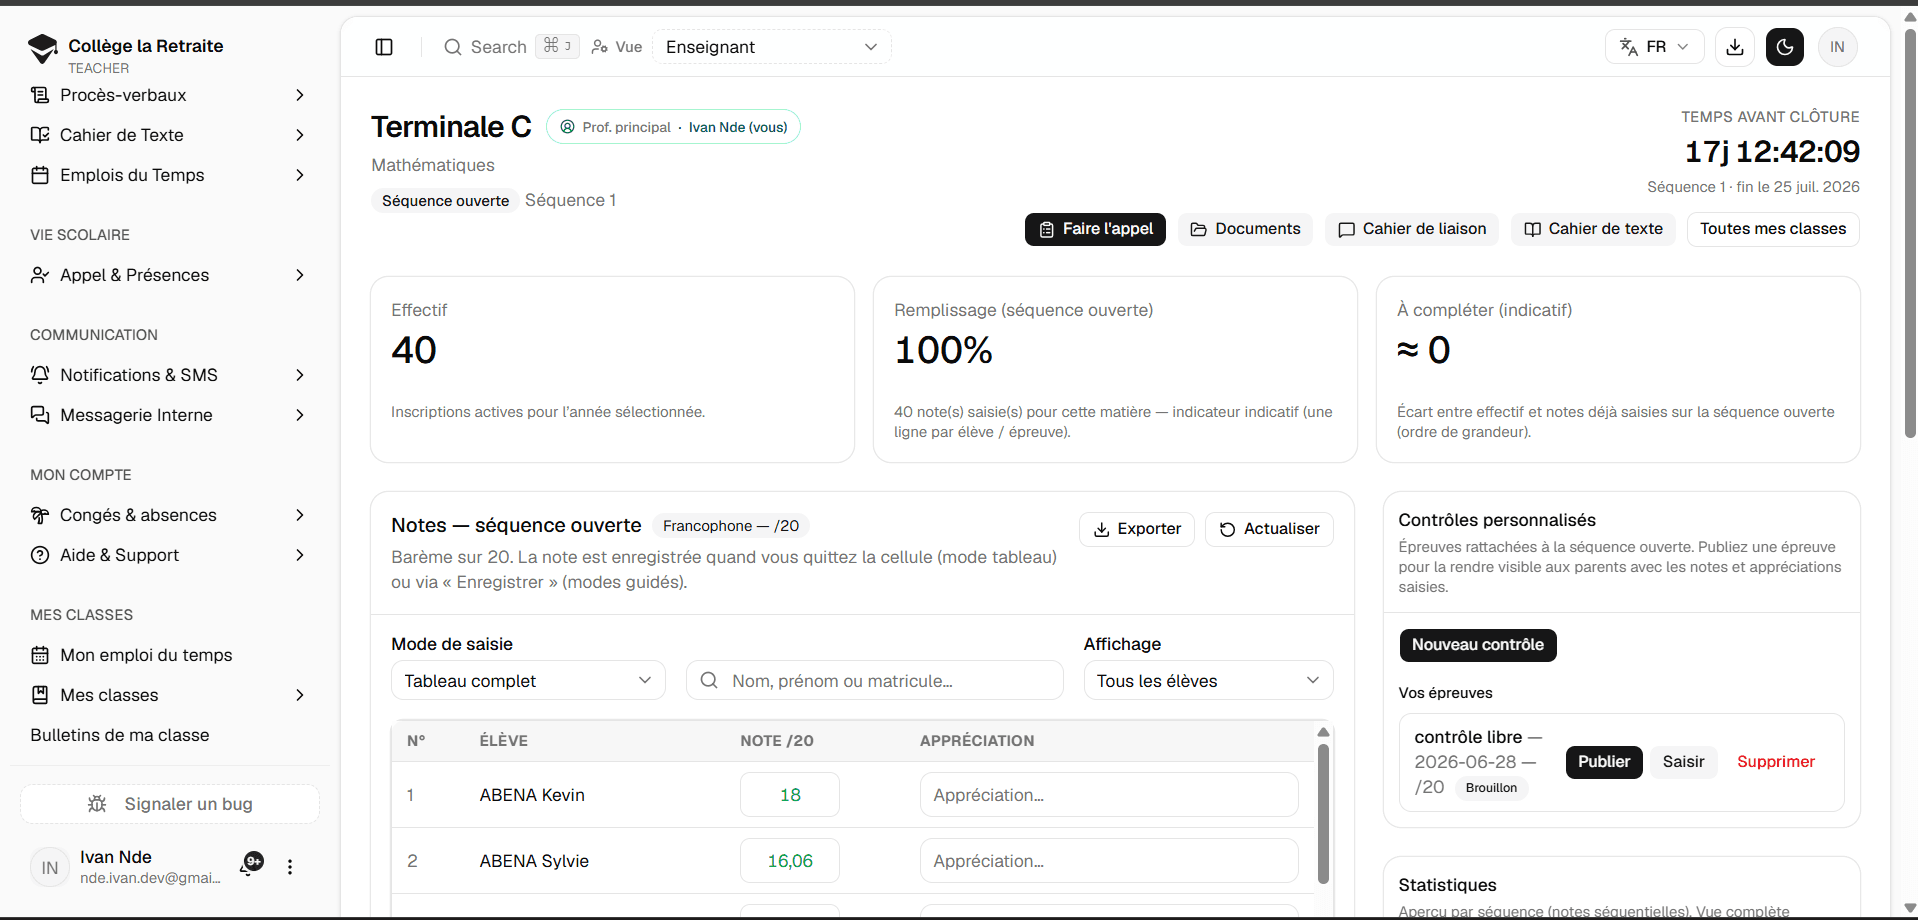Expand Appel & Présences chevron
Viewport: 1918px width, 920px height.
click(x=300, y=275)
